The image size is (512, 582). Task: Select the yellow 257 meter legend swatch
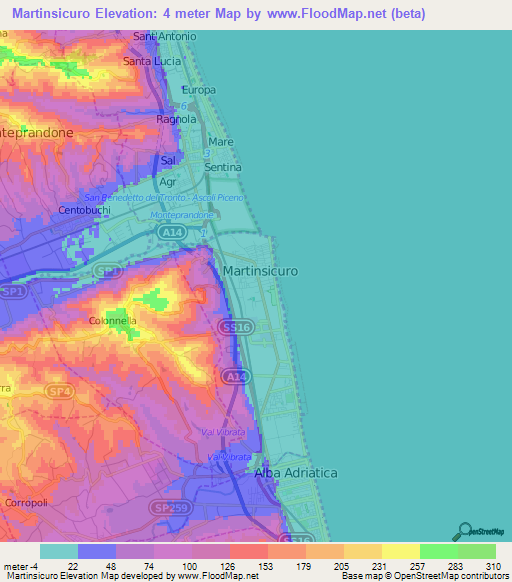pos(401,551)
